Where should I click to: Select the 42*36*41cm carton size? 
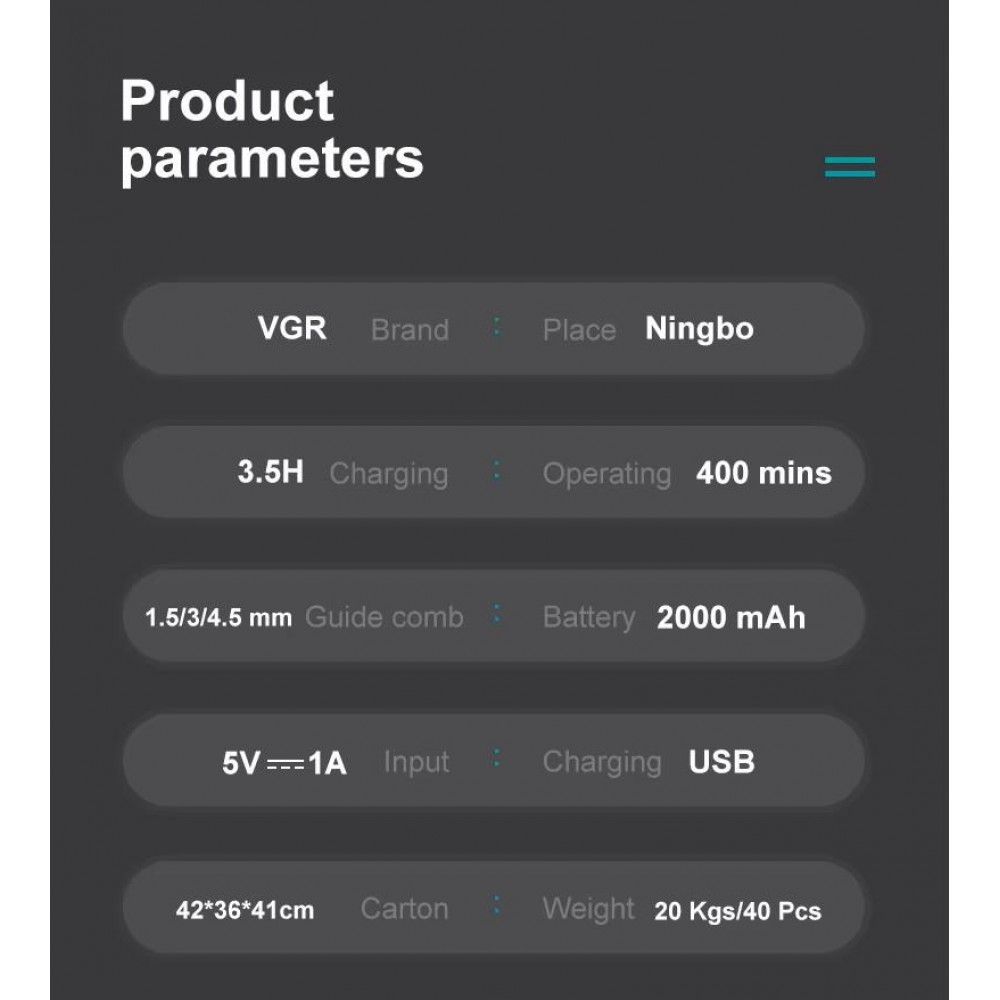pyautogui.click(x=245, y=910)
